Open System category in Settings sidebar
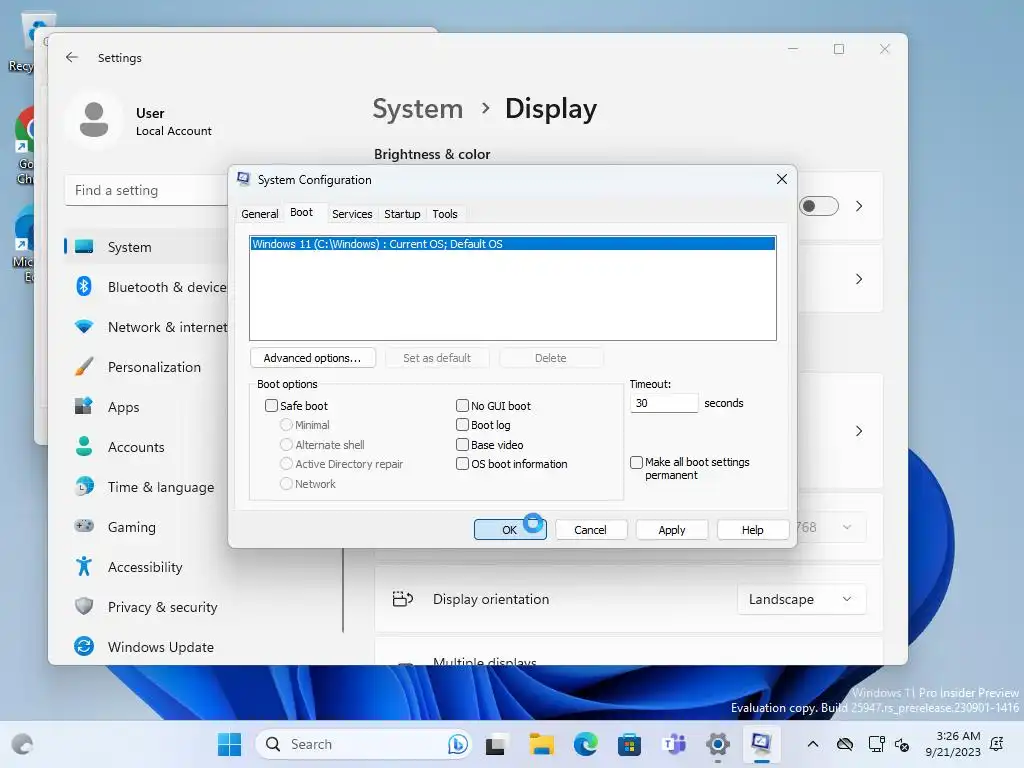This screenshot has width=1024, height=768. point(147,247)
